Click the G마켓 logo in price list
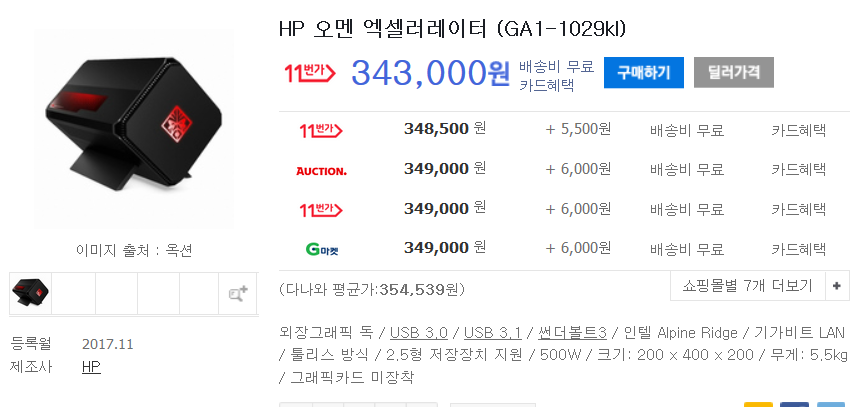This screenshot has height=407, width=856. coord(321,248)
